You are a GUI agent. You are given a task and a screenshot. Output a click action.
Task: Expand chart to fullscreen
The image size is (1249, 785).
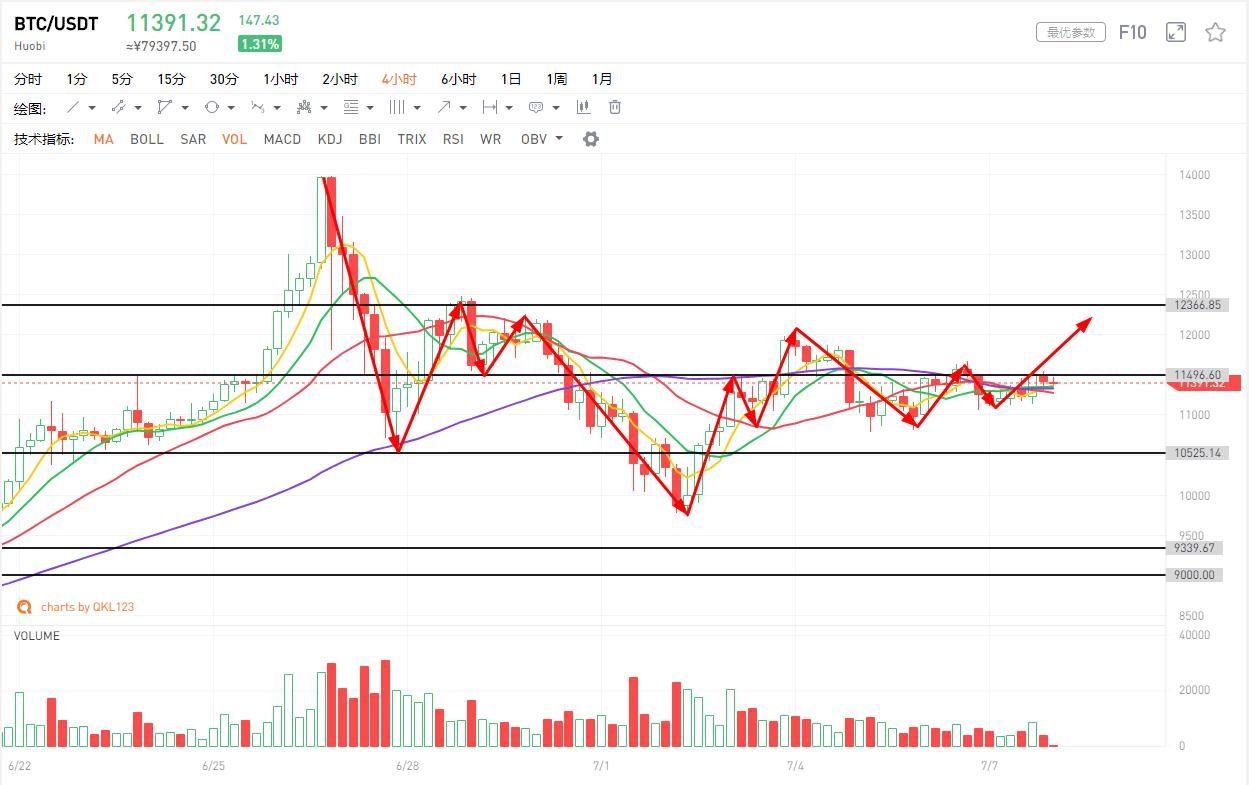tap(1176, 32)
